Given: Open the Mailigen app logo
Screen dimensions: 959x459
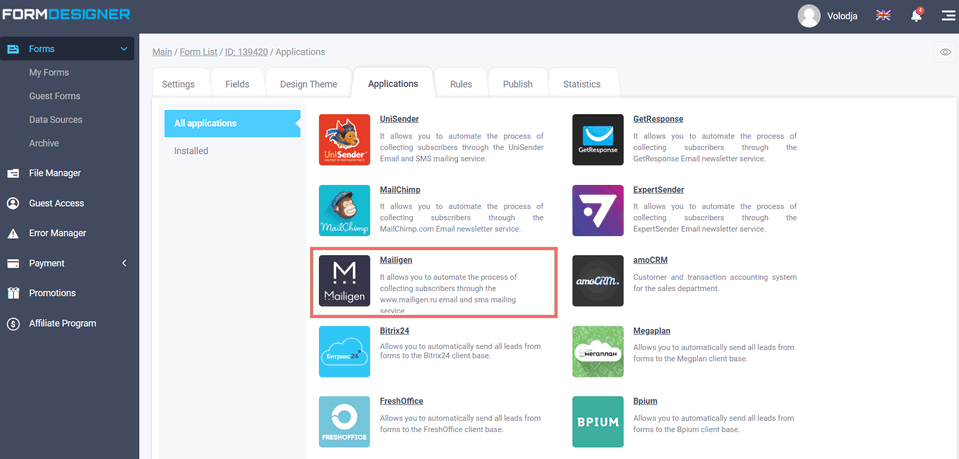Looking at the screenshot, I should pyautogui.click(x=344, y=281).
